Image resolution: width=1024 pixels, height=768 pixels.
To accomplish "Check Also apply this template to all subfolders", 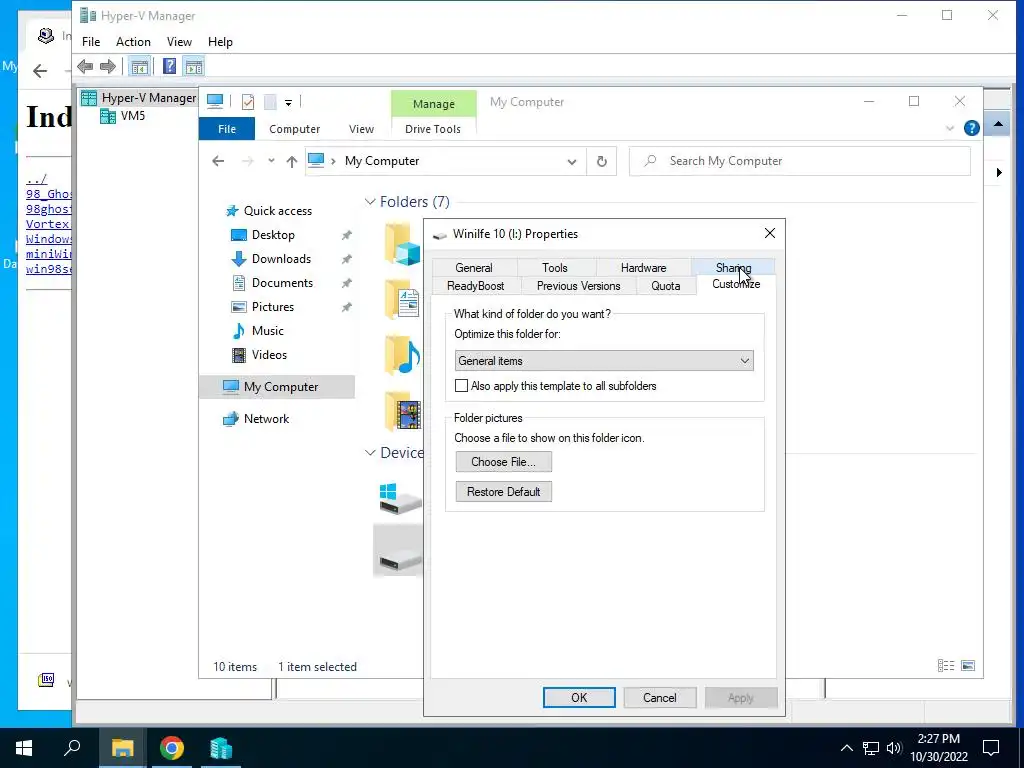I will point(462,386).
